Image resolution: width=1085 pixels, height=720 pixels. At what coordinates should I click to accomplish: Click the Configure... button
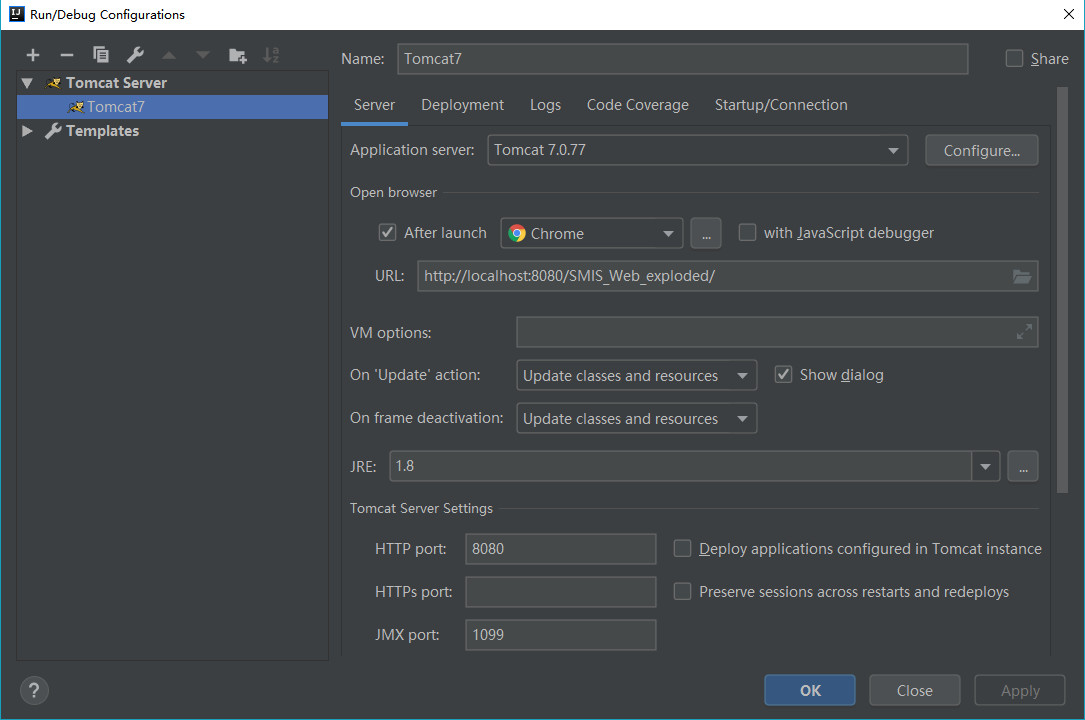pos(981,150)
